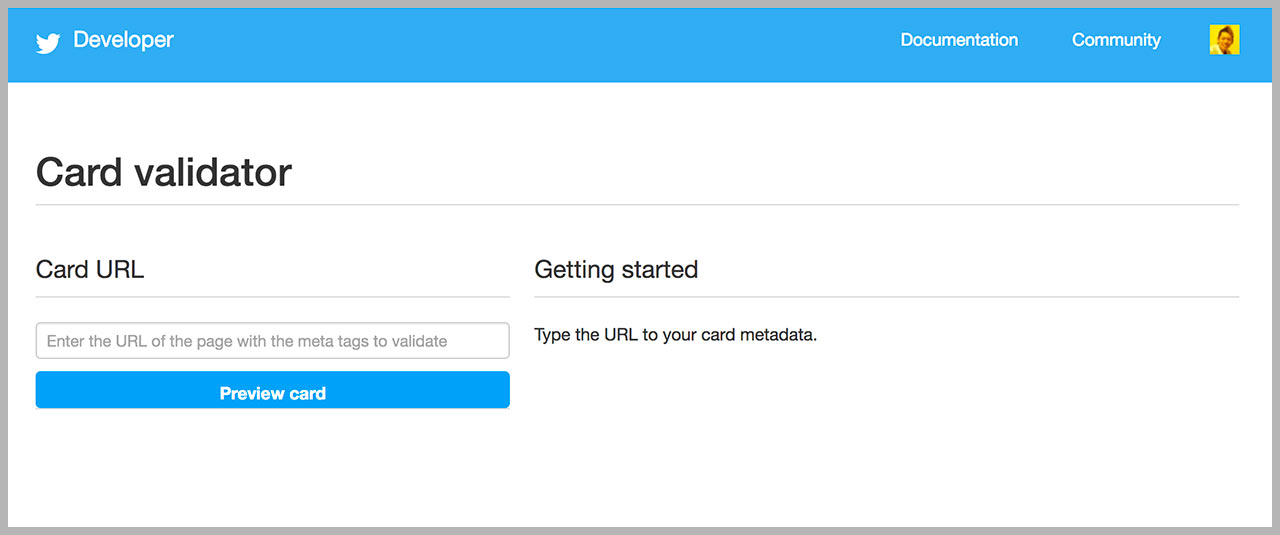
Task: Click the Card validator page heading
Action: tap(164, 173)
